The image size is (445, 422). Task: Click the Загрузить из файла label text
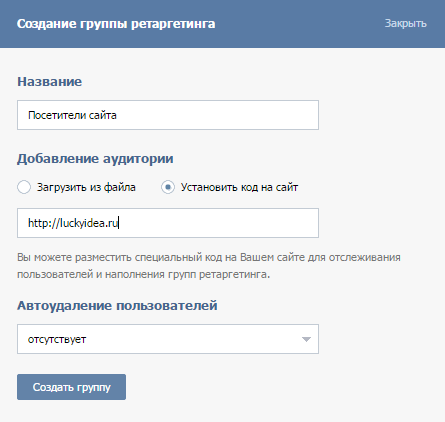(86, 187)
